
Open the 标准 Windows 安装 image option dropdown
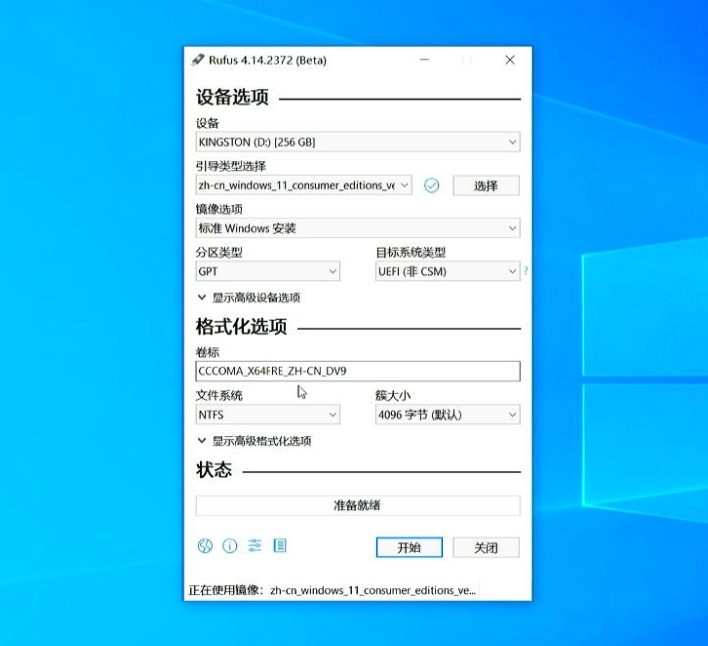pos(358,228)
